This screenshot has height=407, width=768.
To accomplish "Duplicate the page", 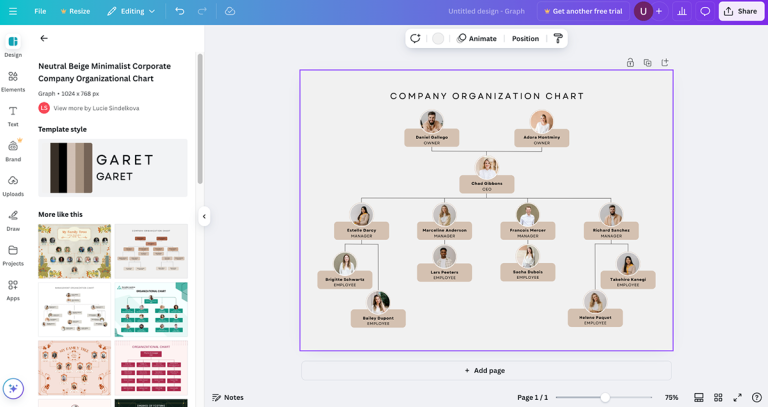I will (x=648, y=63).
